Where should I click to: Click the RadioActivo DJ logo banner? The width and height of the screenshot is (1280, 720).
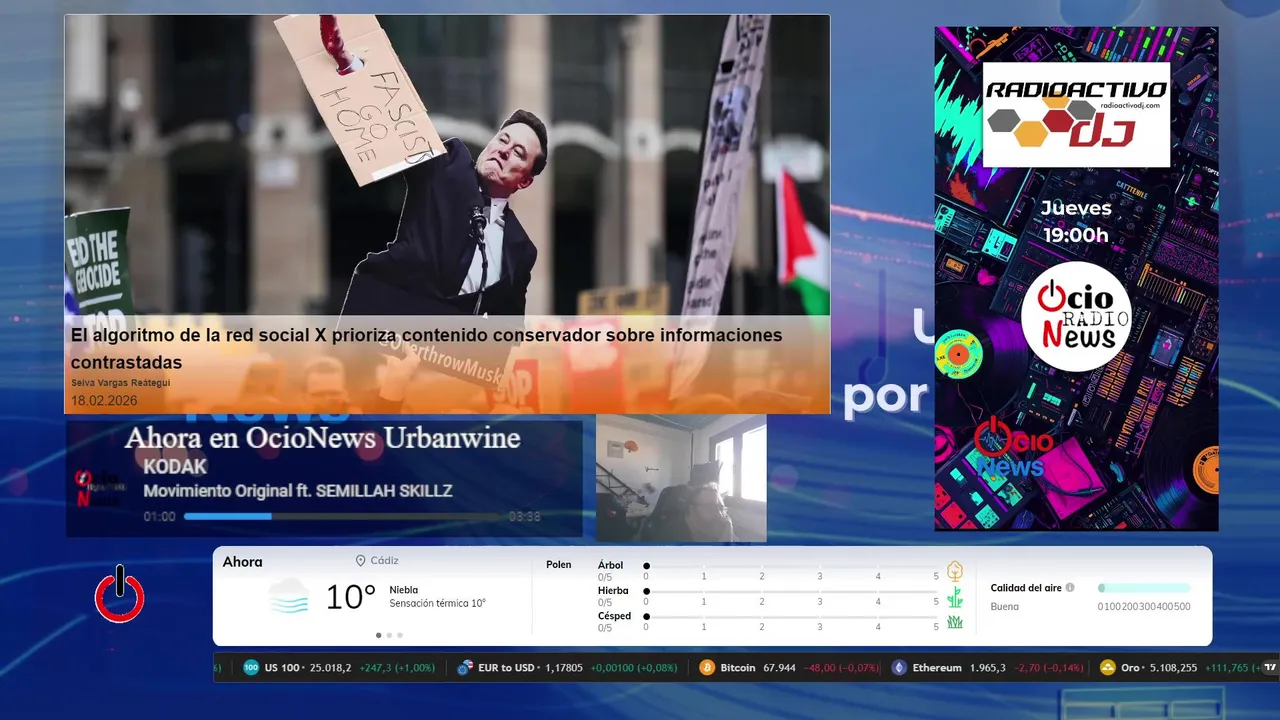coord(1076,114)
